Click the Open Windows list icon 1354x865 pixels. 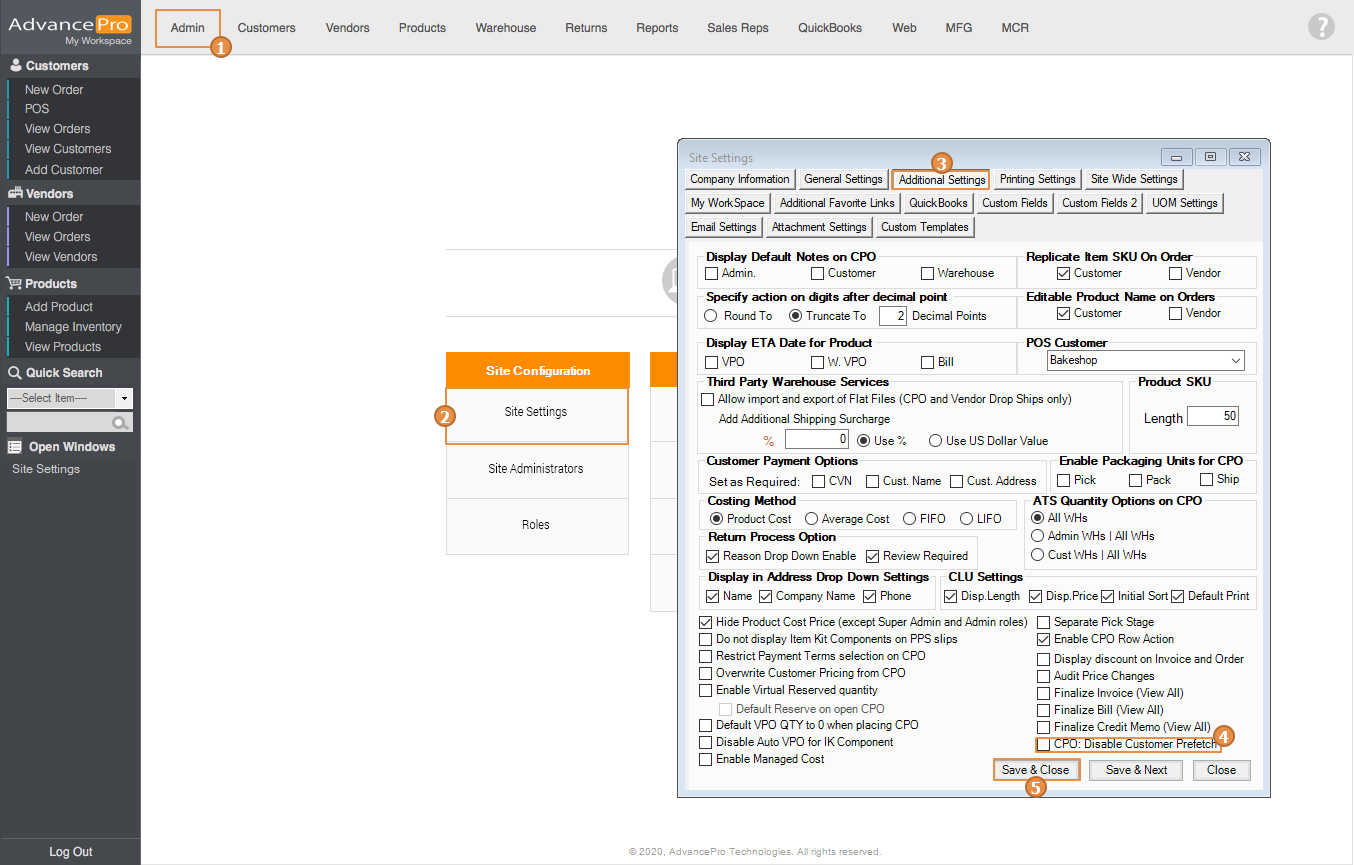tap(15, 447)
